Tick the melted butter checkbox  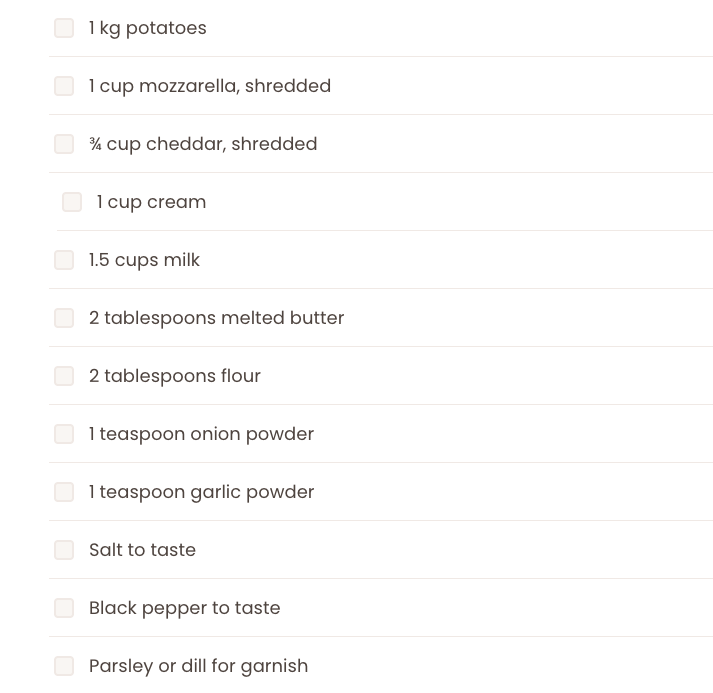coord(64,318)
